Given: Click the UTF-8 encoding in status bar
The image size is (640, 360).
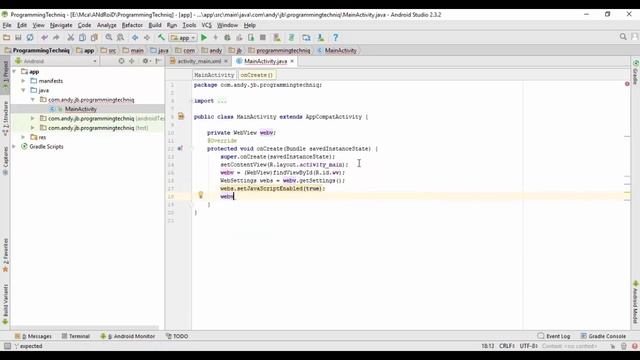Looking at the screenshot, I should [x=529, y=346].
